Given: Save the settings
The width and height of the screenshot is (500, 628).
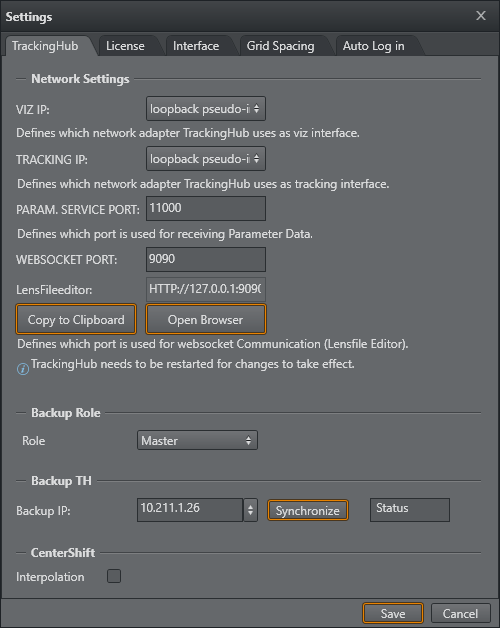Looking at the screenshot, I should pyautogui.click(x=393, y=614).
